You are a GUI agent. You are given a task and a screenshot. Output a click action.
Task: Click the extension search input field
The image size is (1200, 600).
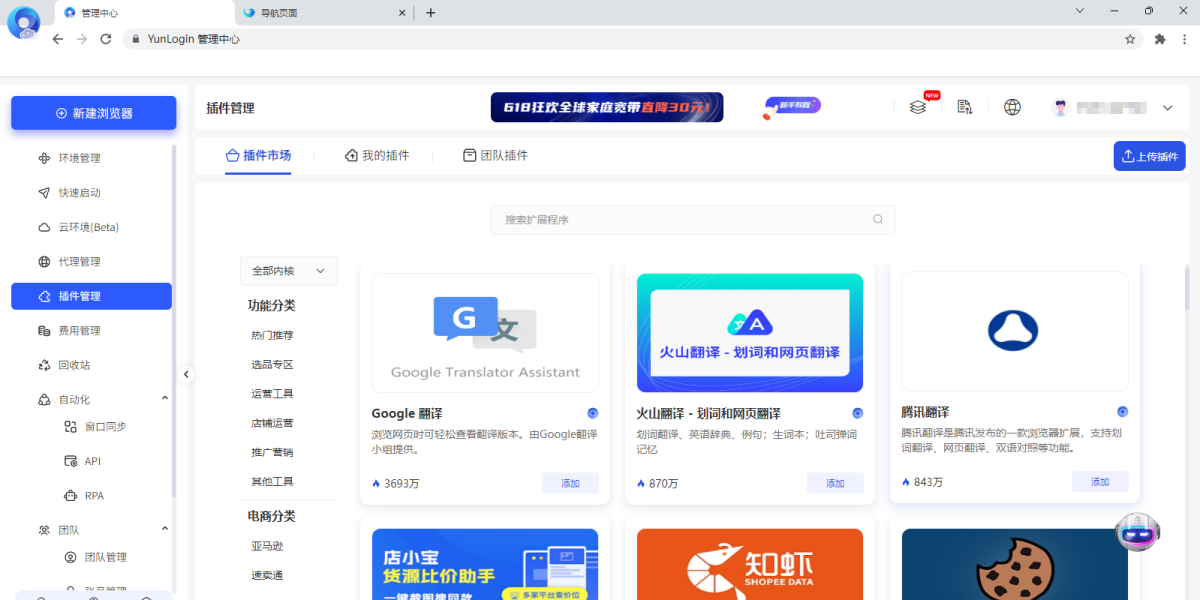[692, 219]
